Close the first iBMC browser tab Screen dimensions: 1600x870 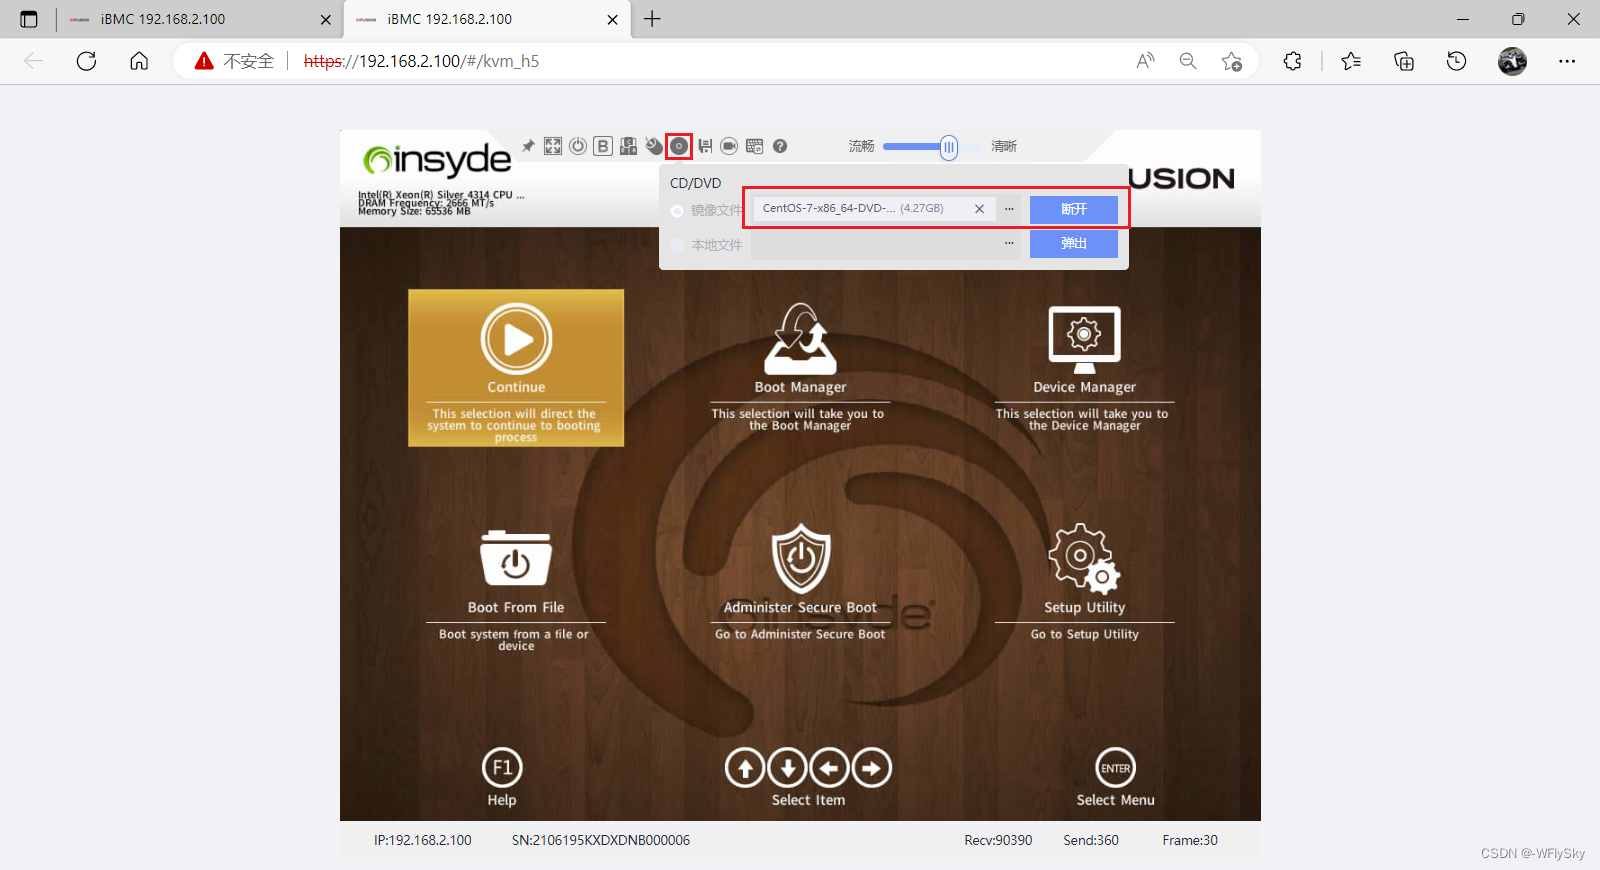coord(326,19)
